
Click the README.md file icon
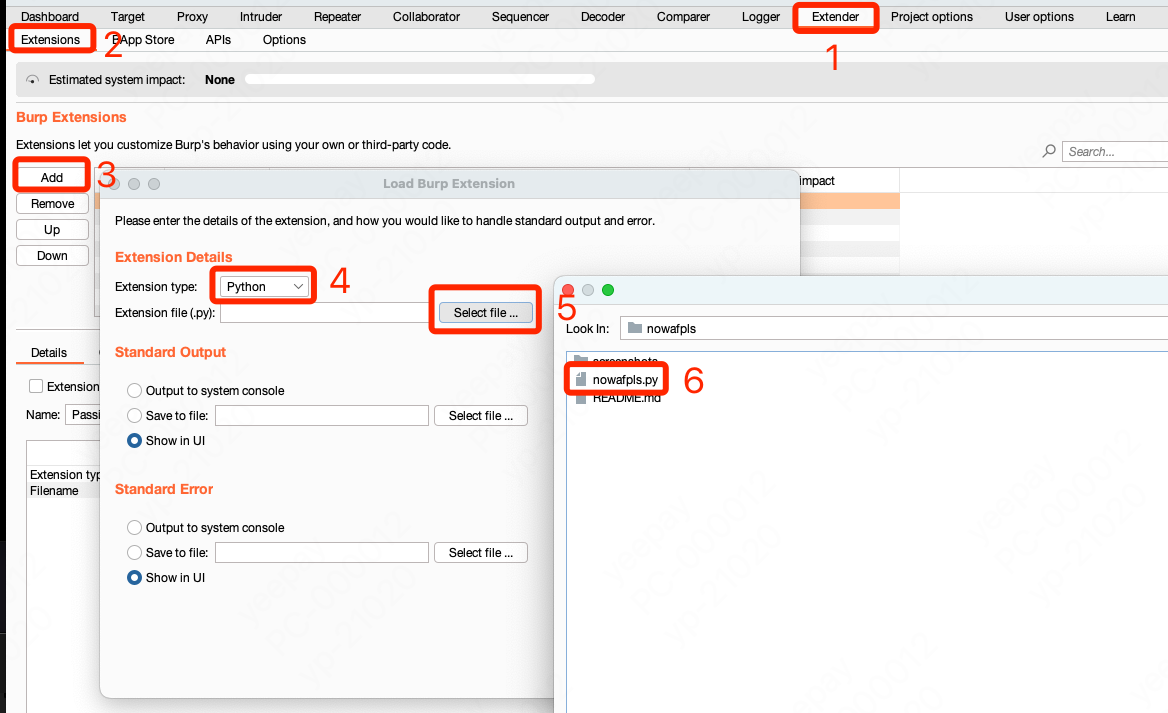pyautogui.click(x=581, y=398)
